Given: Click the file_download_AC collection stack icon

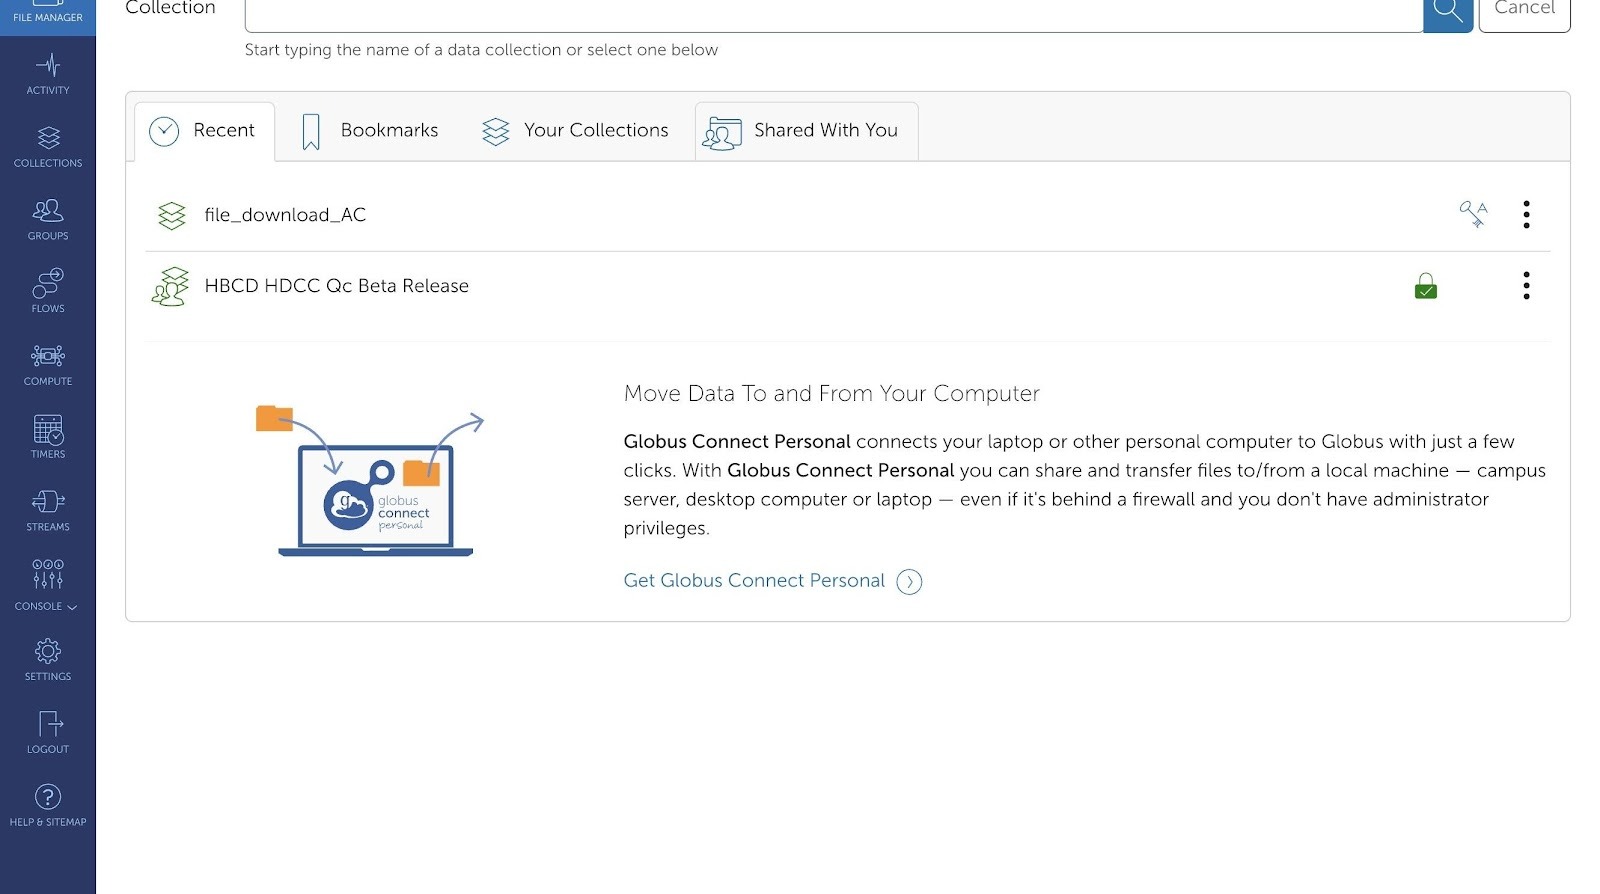Looking at the screenshot, I should point(172,215).
